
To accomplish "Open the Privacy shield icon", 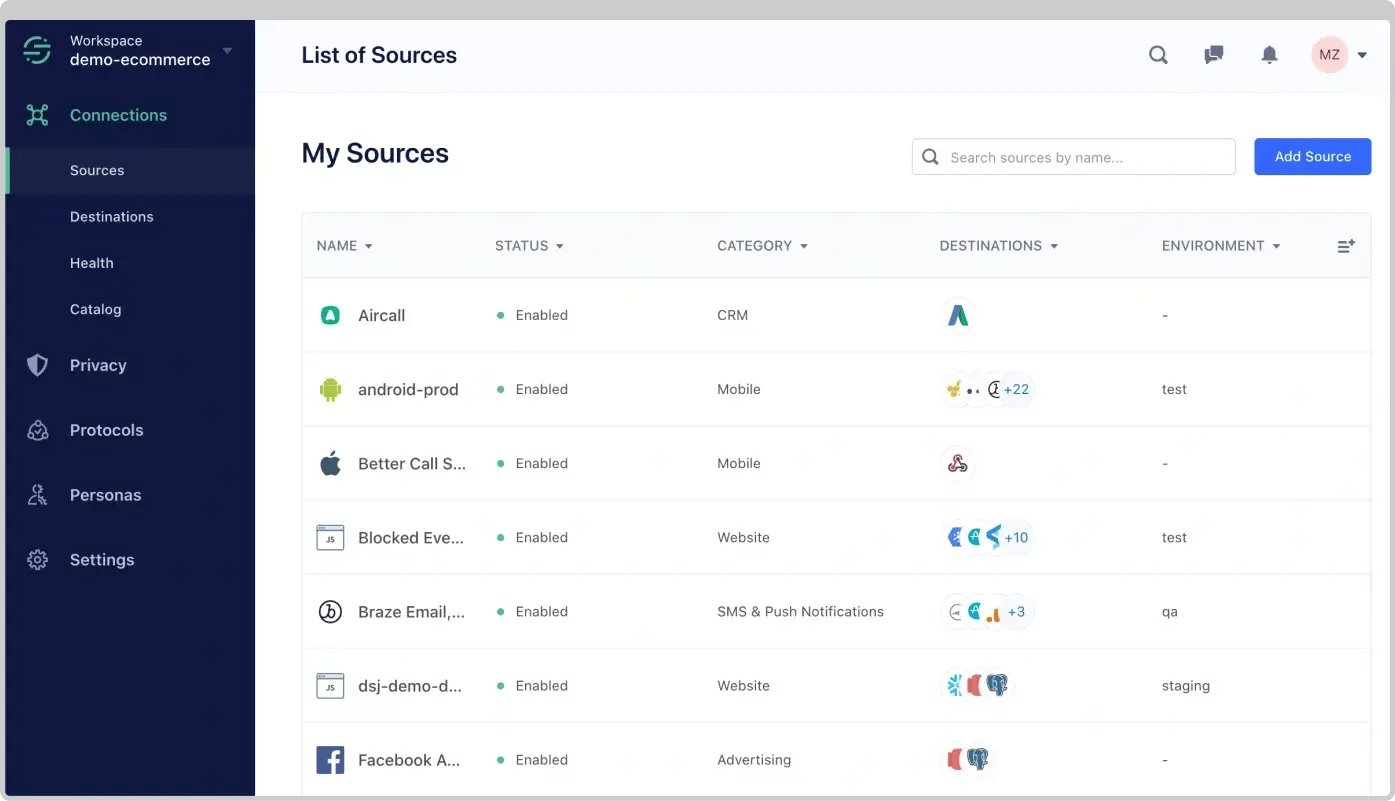I will tap(37, 365).
